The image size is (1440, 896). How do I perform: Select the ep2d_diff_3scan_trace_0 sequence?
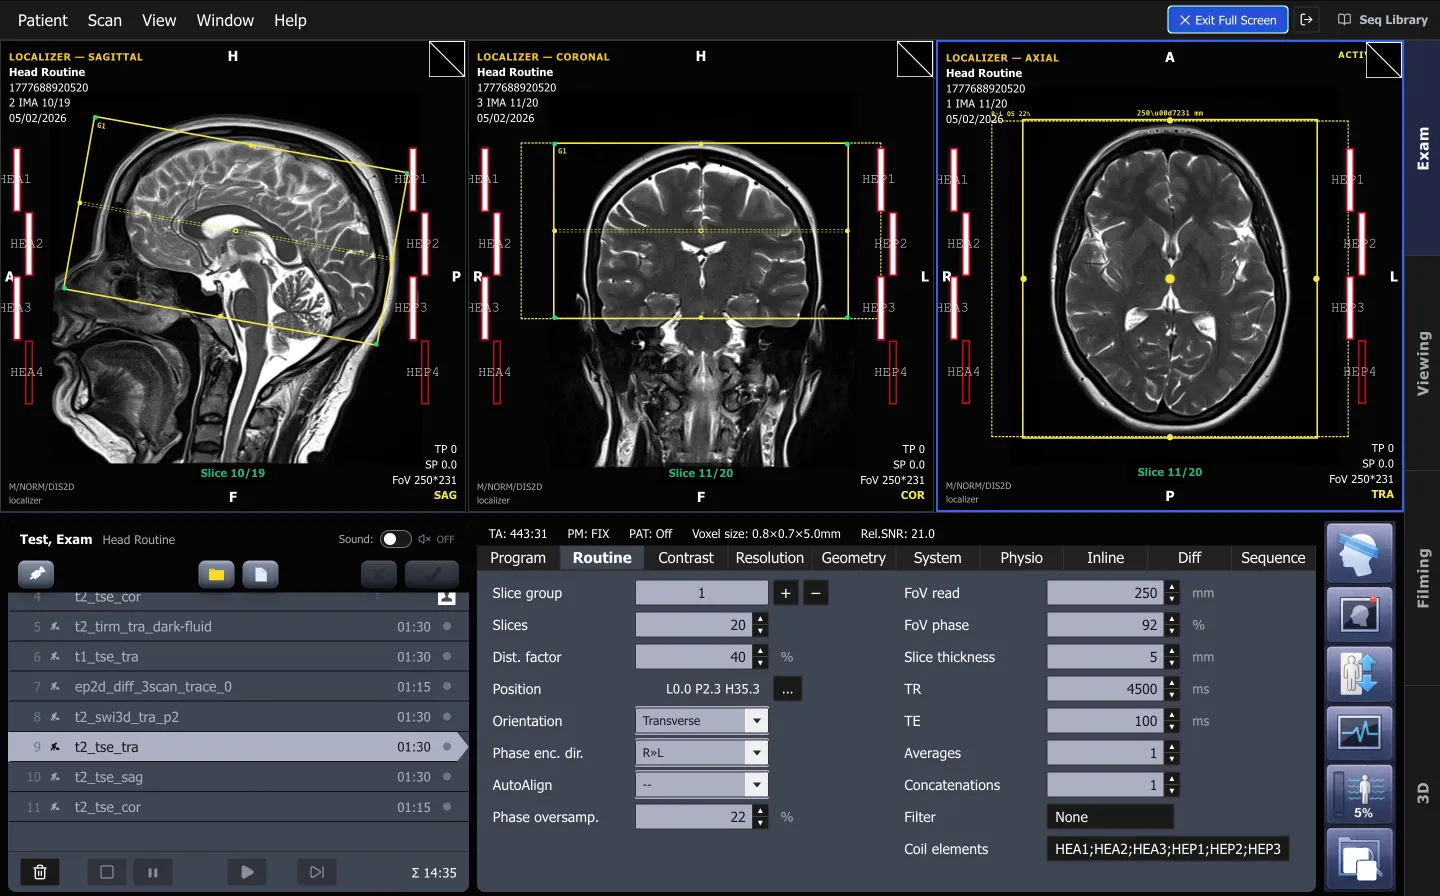[x=238, y=687]
